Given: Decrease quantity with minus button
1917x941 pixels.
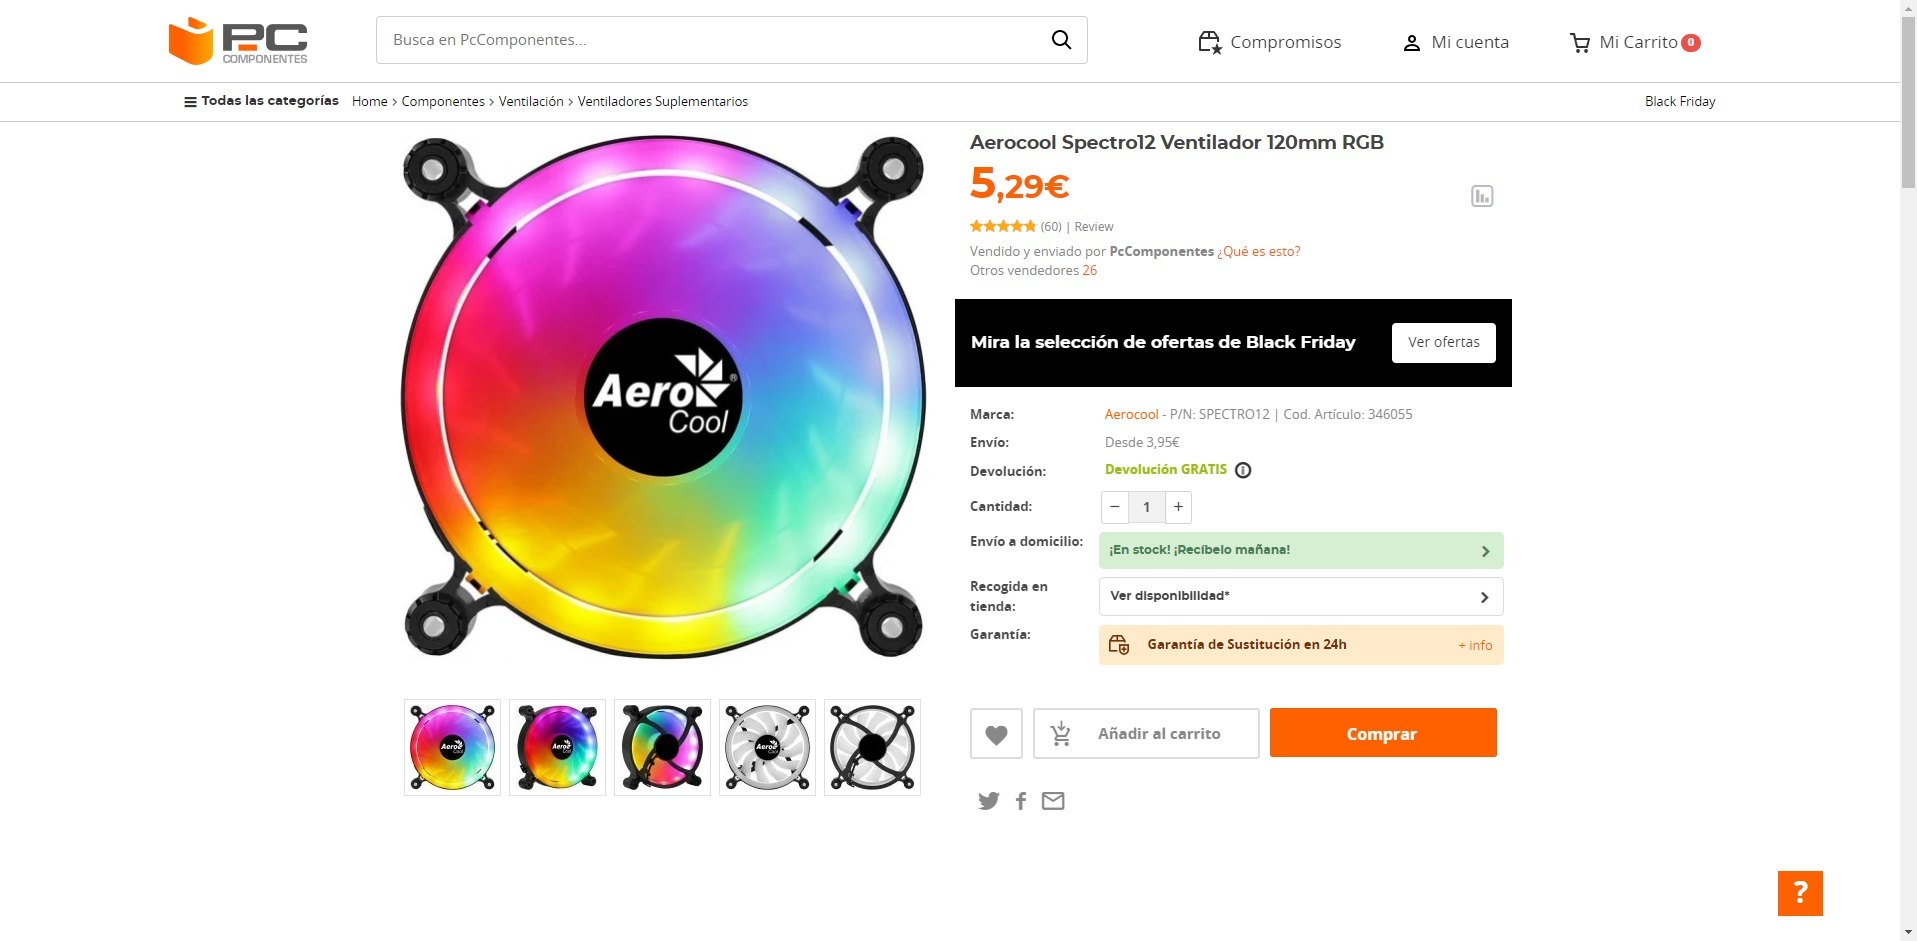Looking at the screenshot, I should tap(1115, 507).
